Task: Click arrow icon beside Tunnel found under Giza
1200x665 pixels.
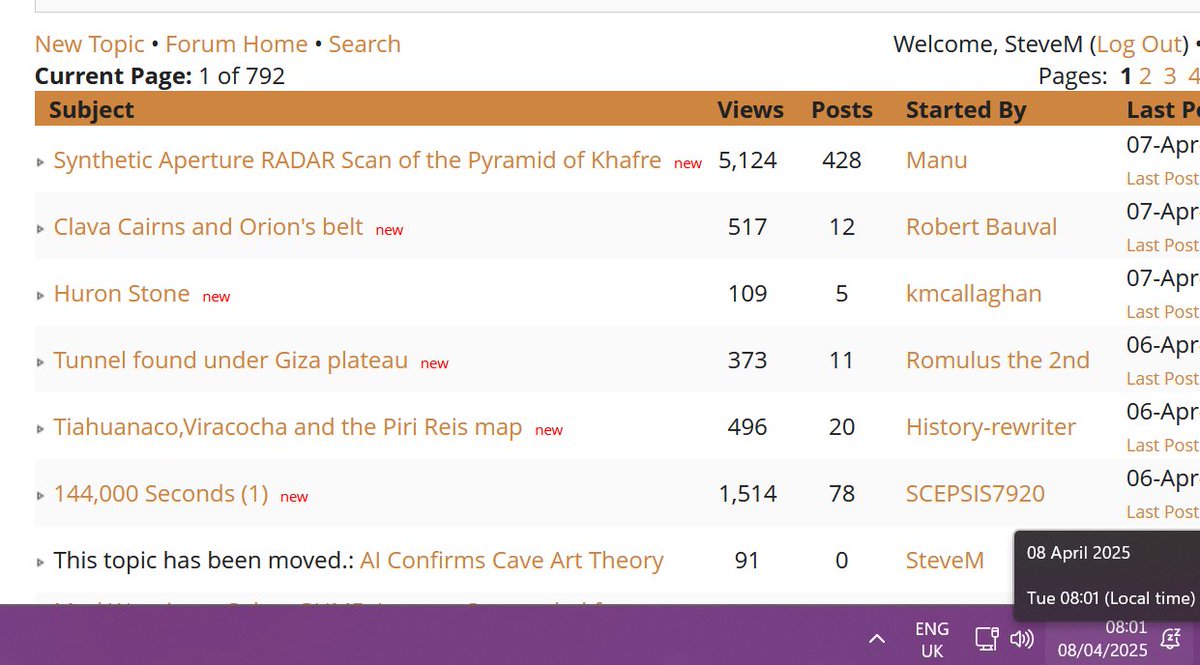Action: pyautogui.click(x=41, y=362)
